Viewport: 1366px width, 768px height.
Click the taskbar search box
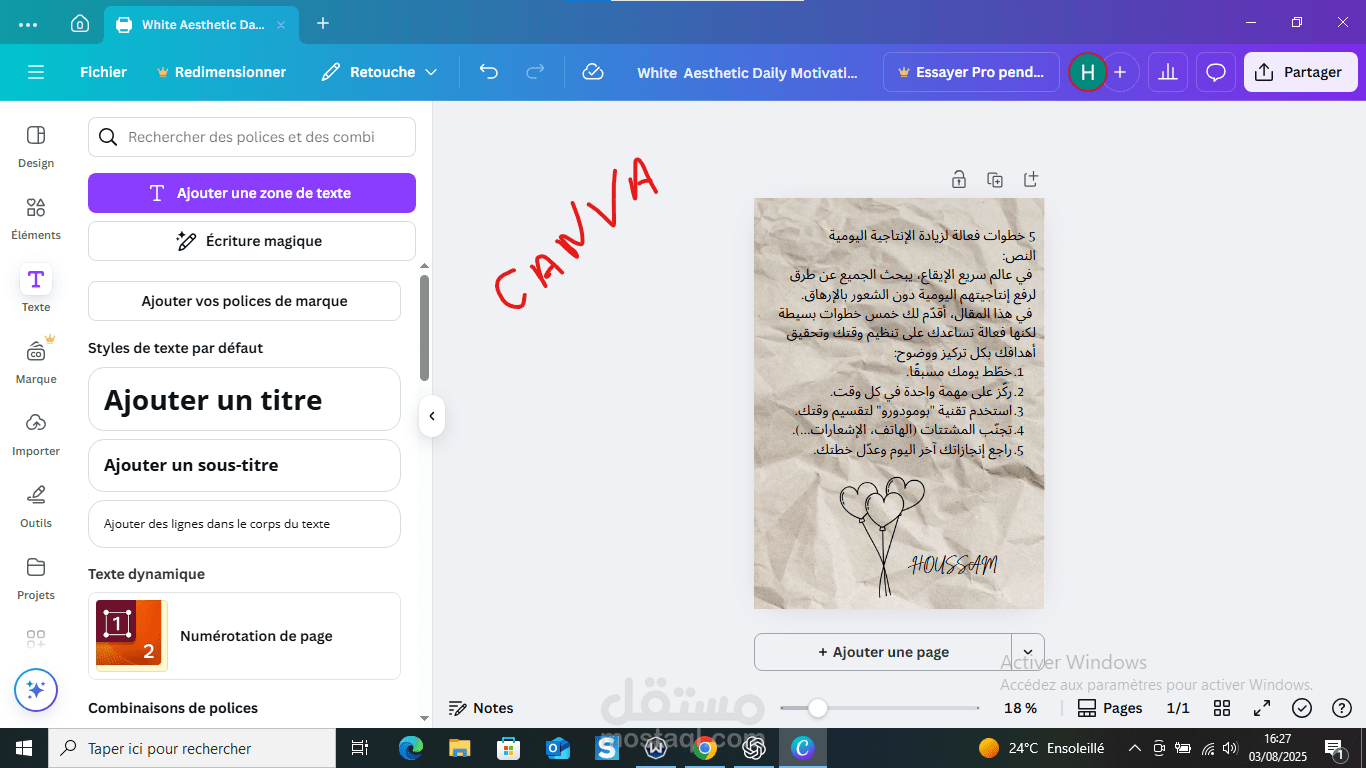192,748
